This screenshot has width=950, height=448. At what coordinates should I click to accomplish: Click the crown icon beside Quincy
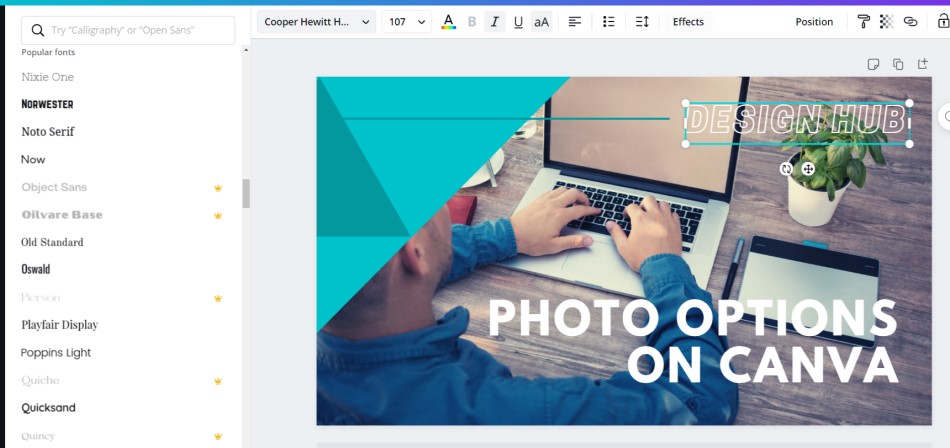[x=218, y=436]
